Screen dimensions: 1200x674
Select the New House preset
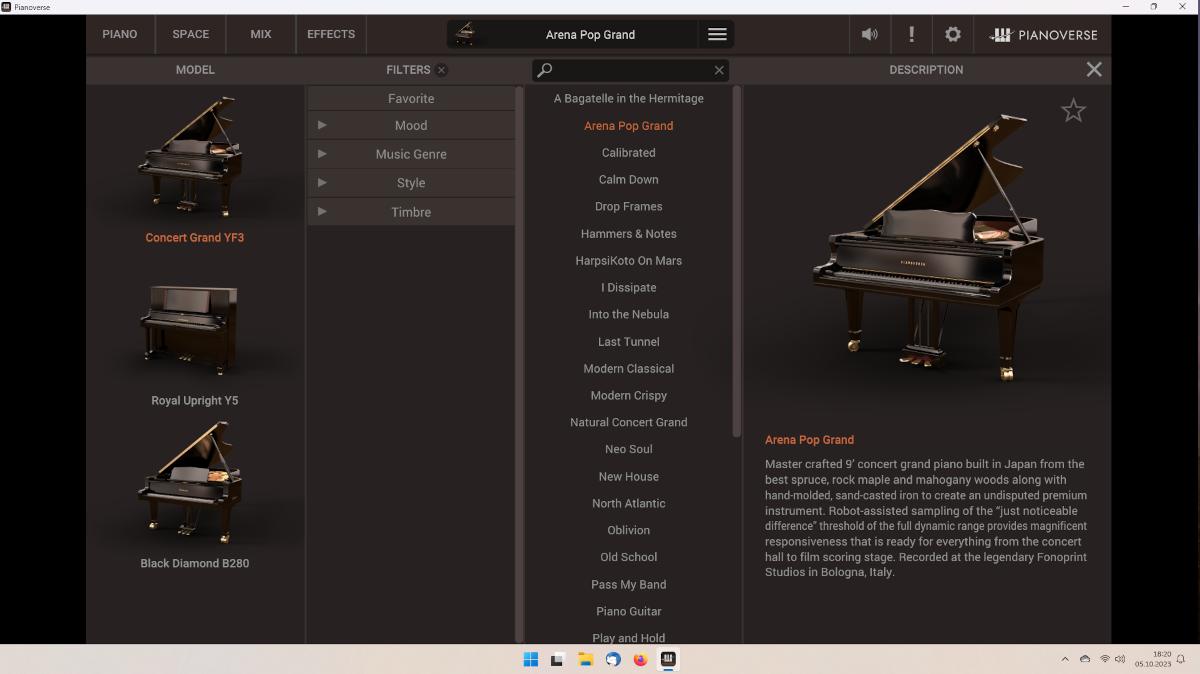tap(629, 477)
